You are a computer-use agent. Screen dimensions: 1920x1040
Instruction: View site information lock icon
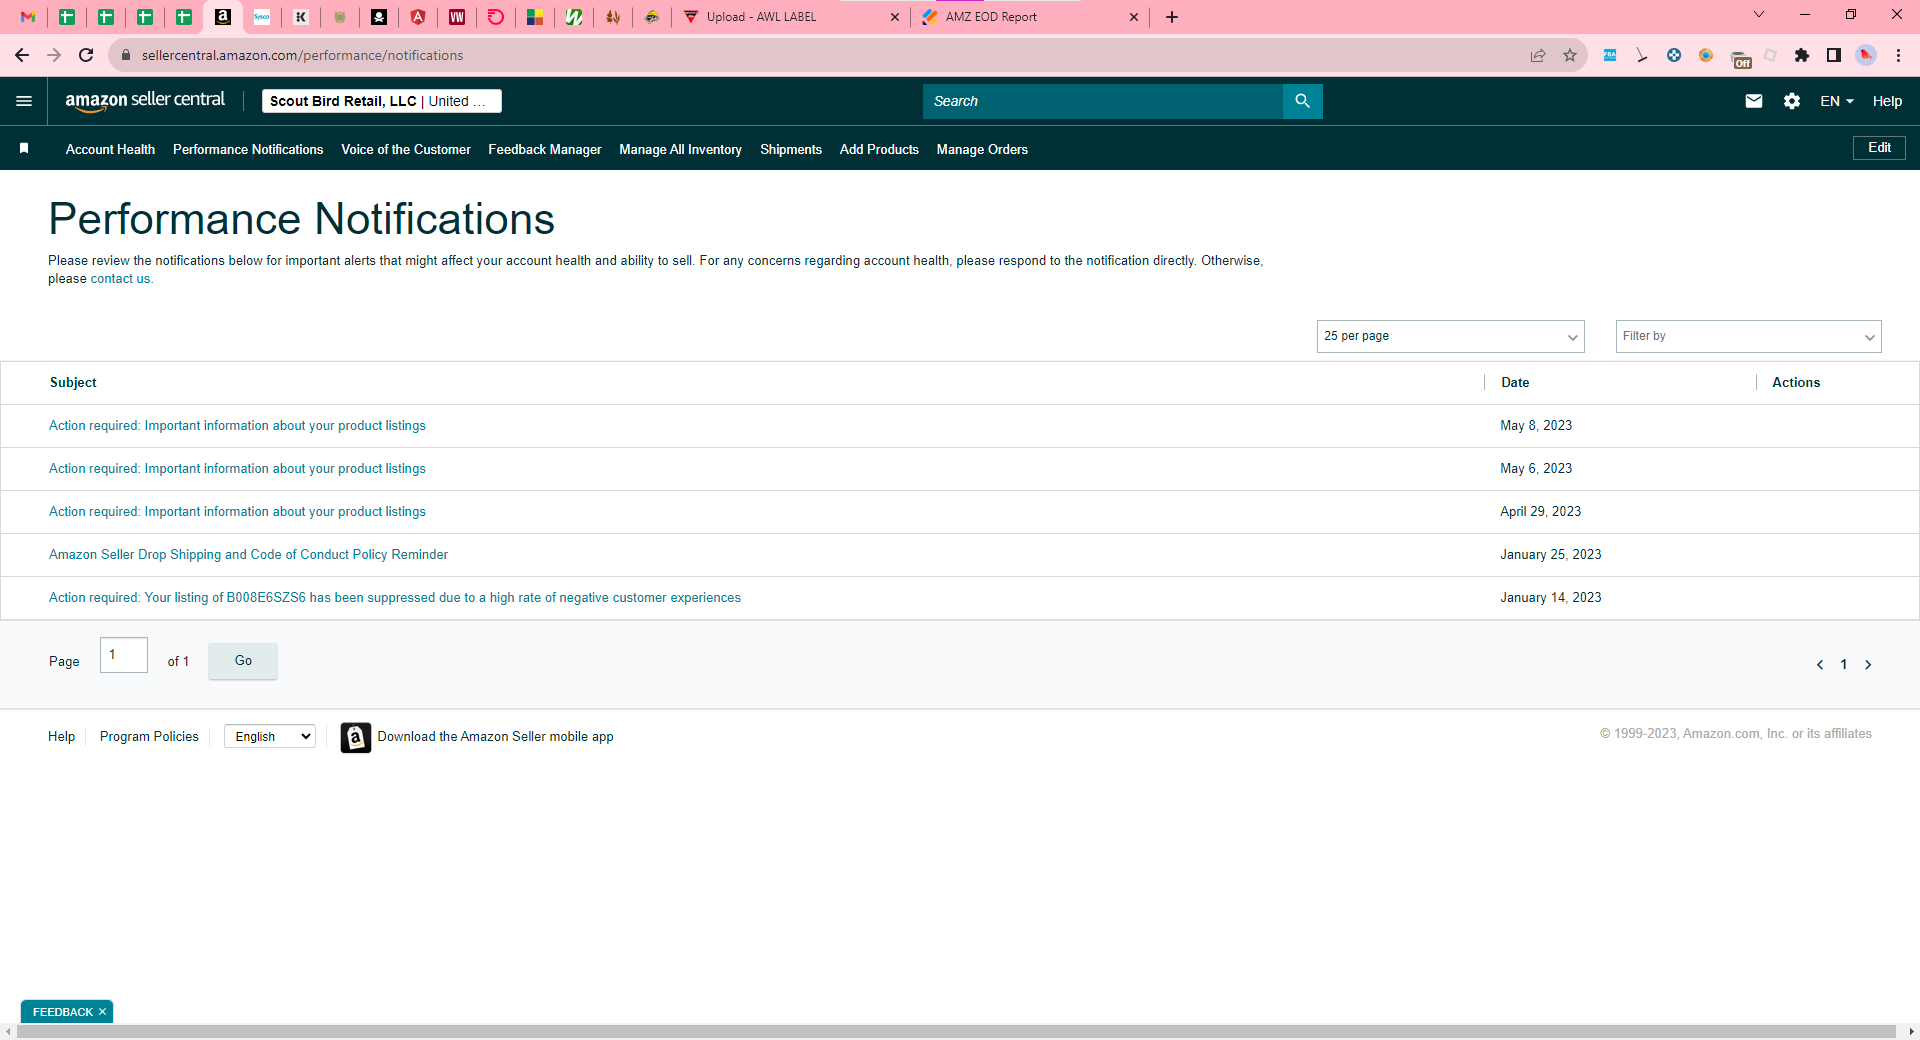pyautogui.click(x=126, y=55)
